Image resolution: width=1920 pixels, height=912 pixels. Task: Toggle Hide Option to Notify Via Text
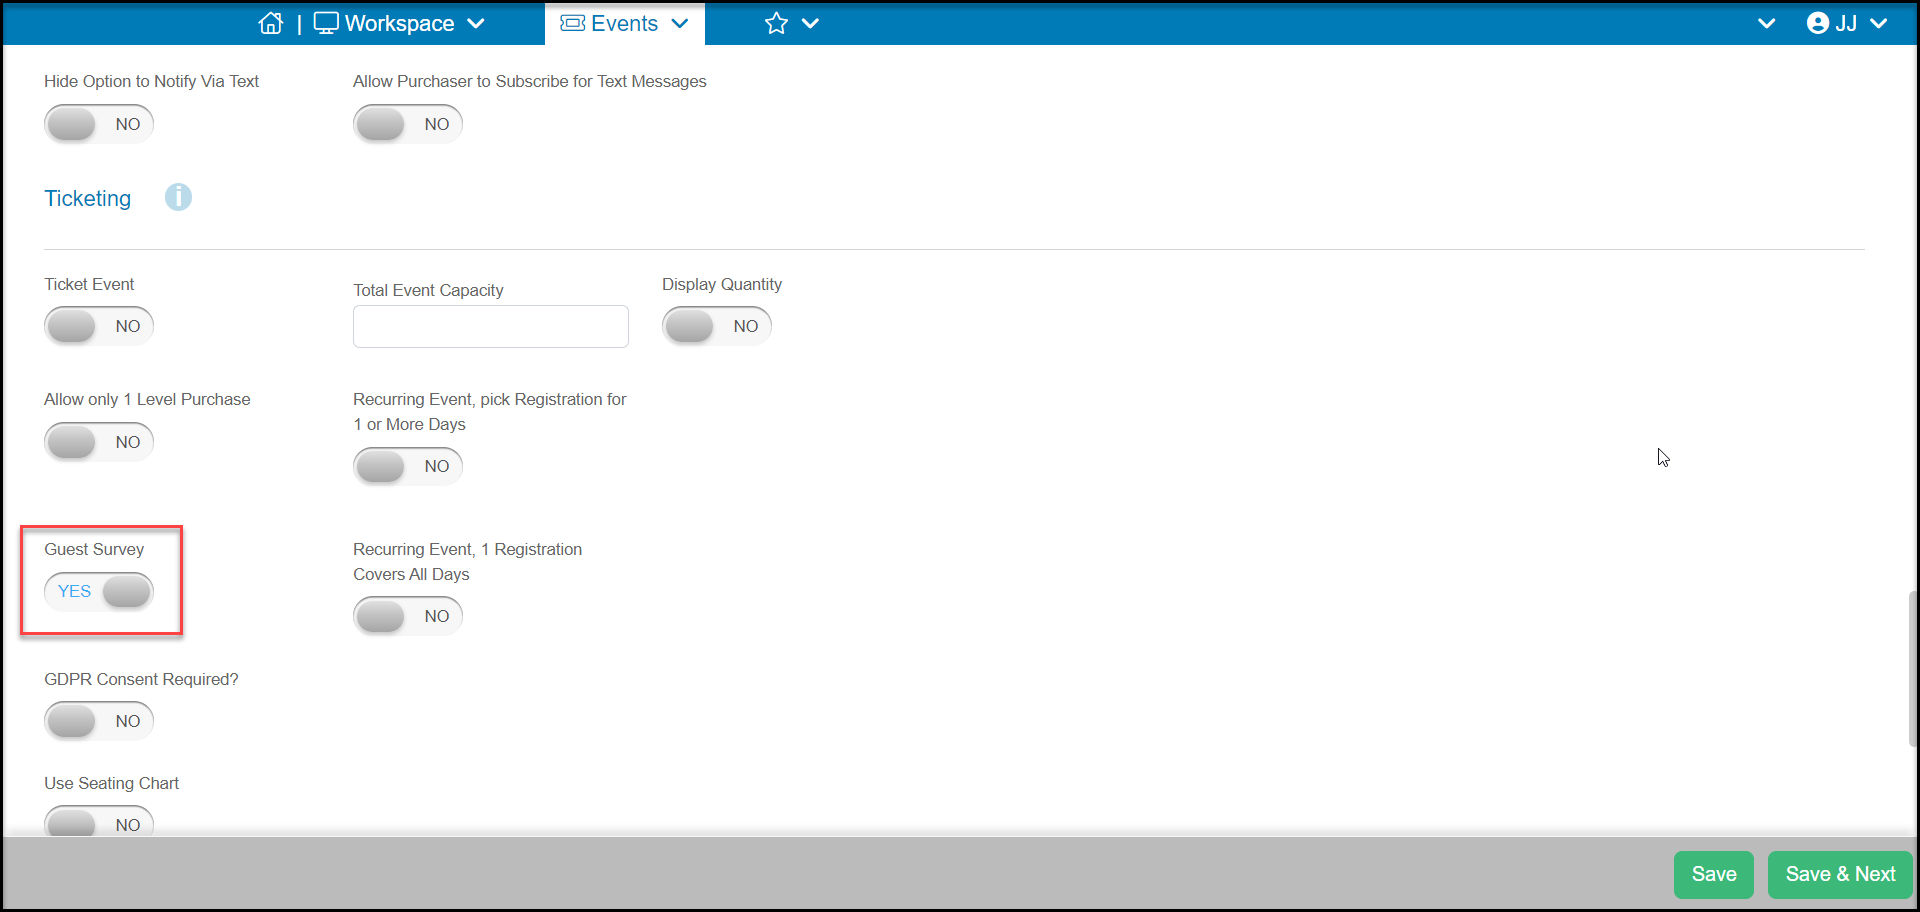(x=99, y=124)
